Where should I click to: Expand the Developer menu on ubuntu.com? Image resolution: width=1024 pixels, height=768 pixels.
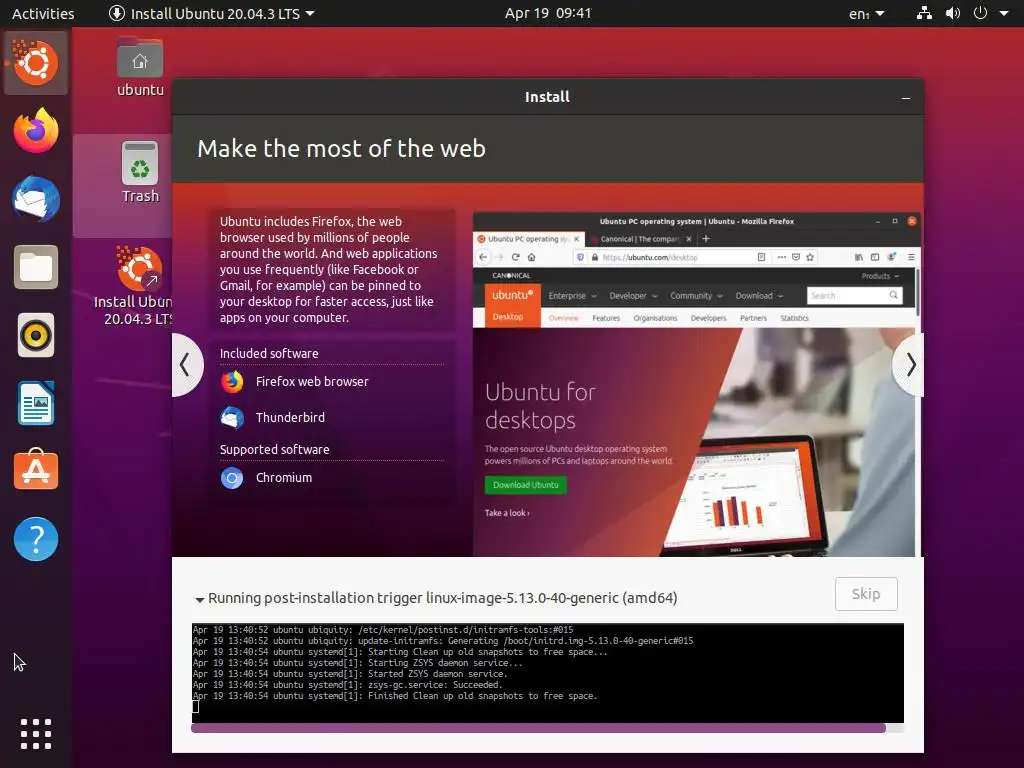coord(633,296)
